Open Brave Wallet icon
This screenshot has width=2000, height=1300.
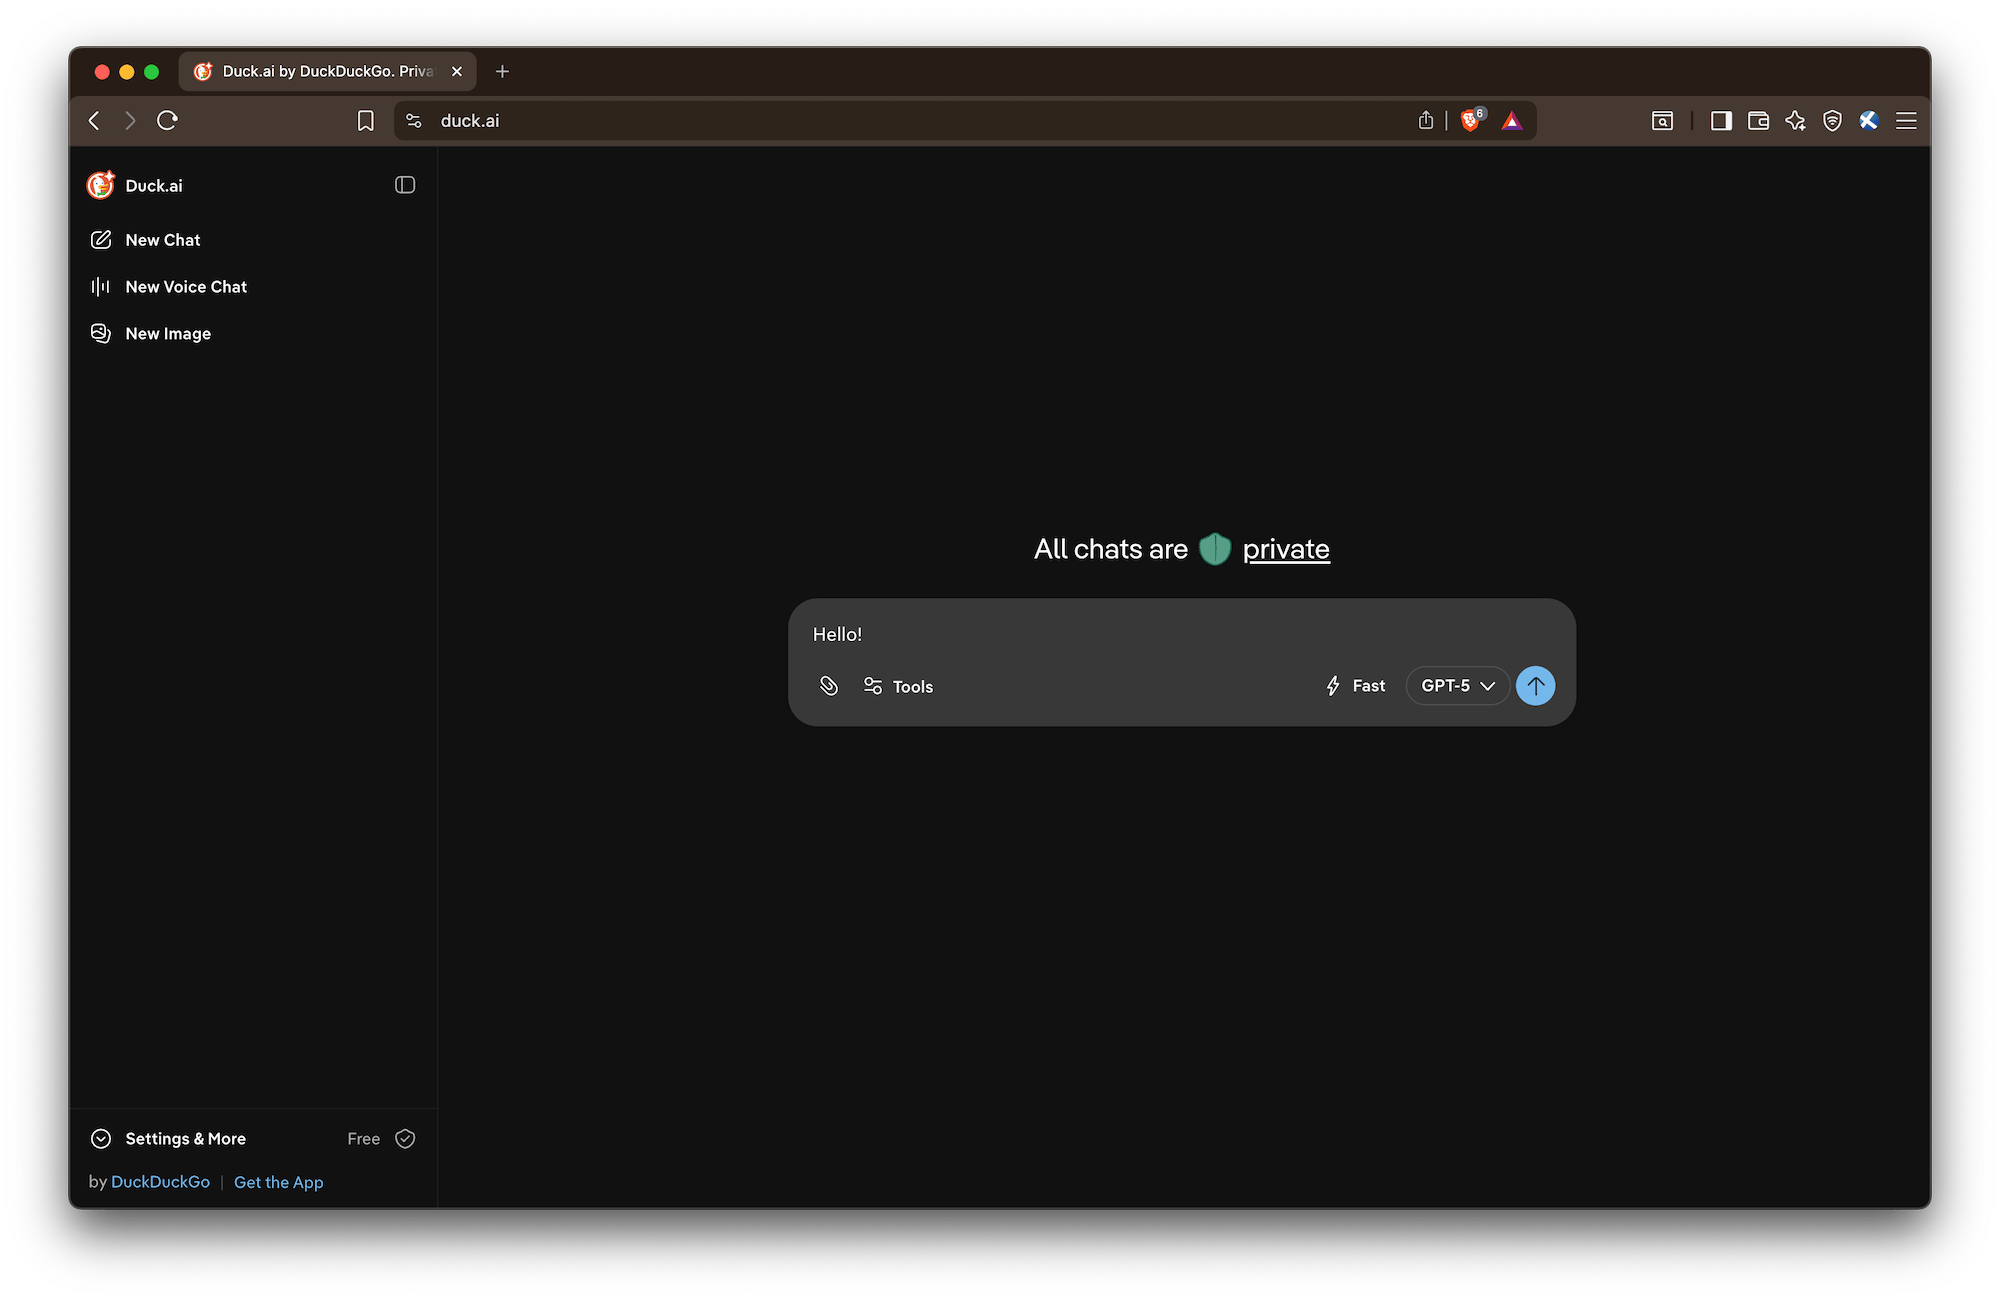tap(1758, 121)
